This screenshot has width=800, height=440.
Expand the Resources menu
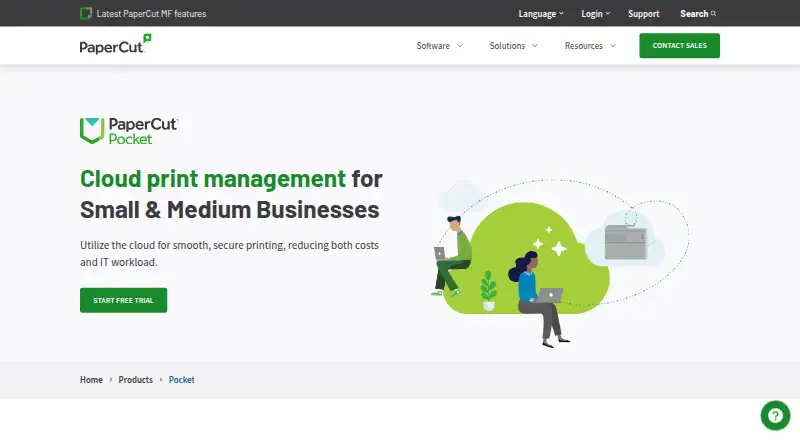[x=590, y=45]
